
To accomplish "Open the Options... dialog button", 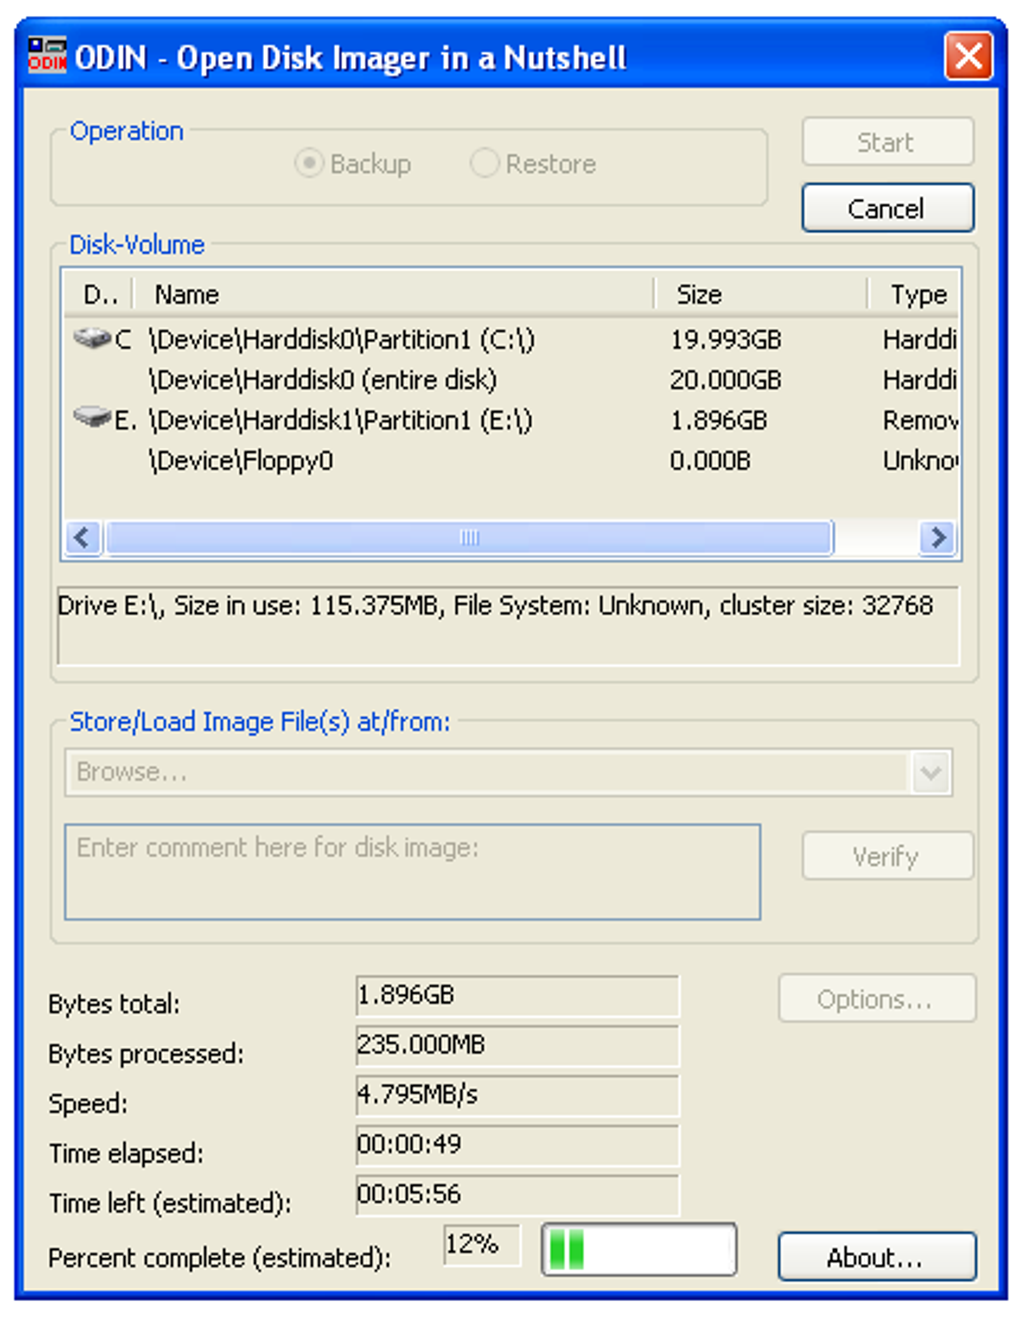I will [x=876, y=999].
